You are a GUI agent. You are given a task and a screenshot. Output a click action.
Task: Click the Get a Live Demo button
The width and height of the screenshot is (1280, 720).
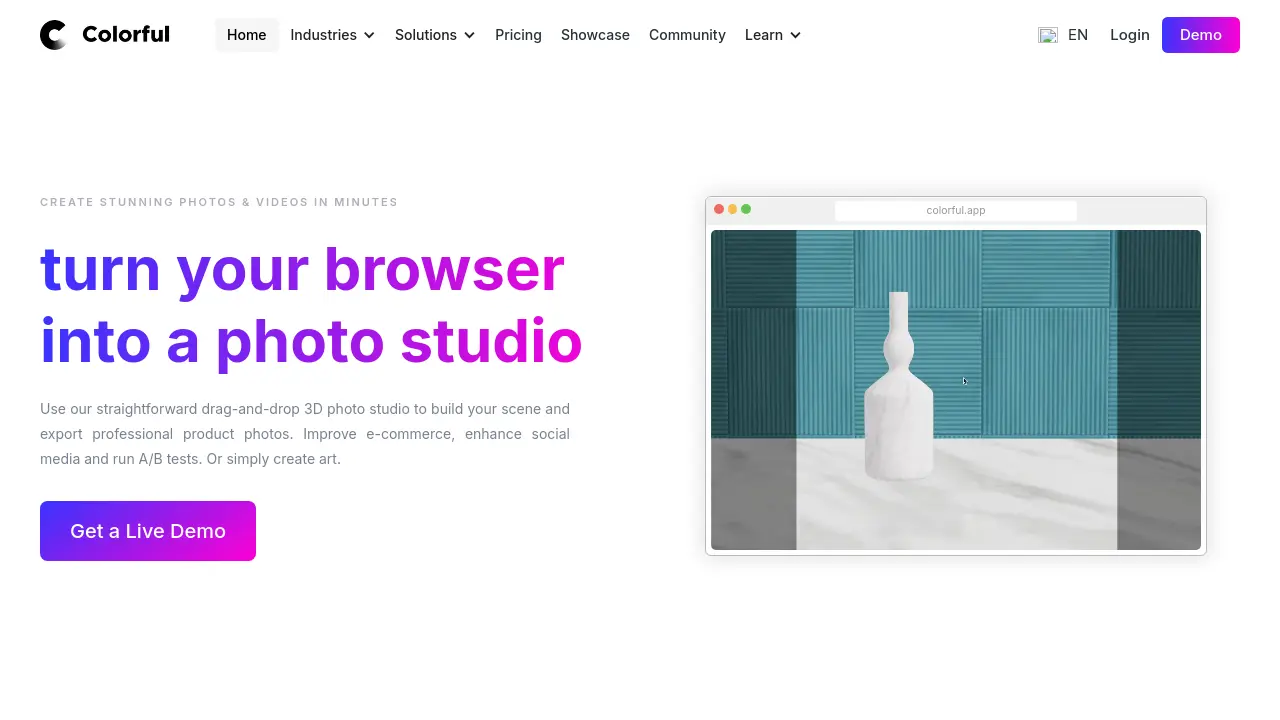click(147, 531)
